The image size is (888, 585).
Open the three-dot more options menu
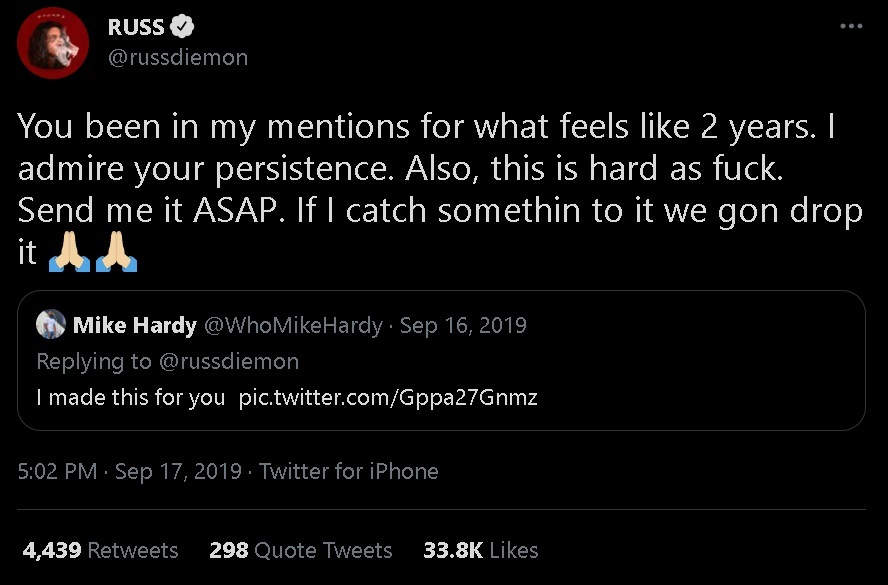pyautogui.click(x=850, y=27)
